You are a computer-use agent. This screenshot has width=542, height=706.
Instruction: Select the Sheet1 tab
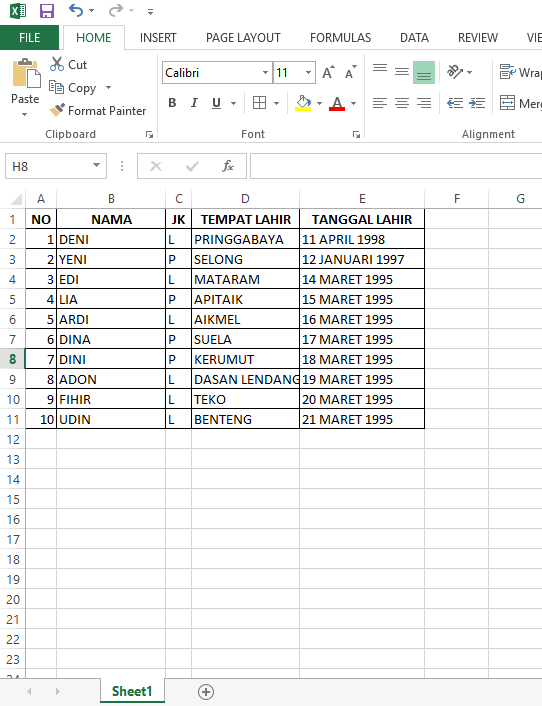coord(132,691)
